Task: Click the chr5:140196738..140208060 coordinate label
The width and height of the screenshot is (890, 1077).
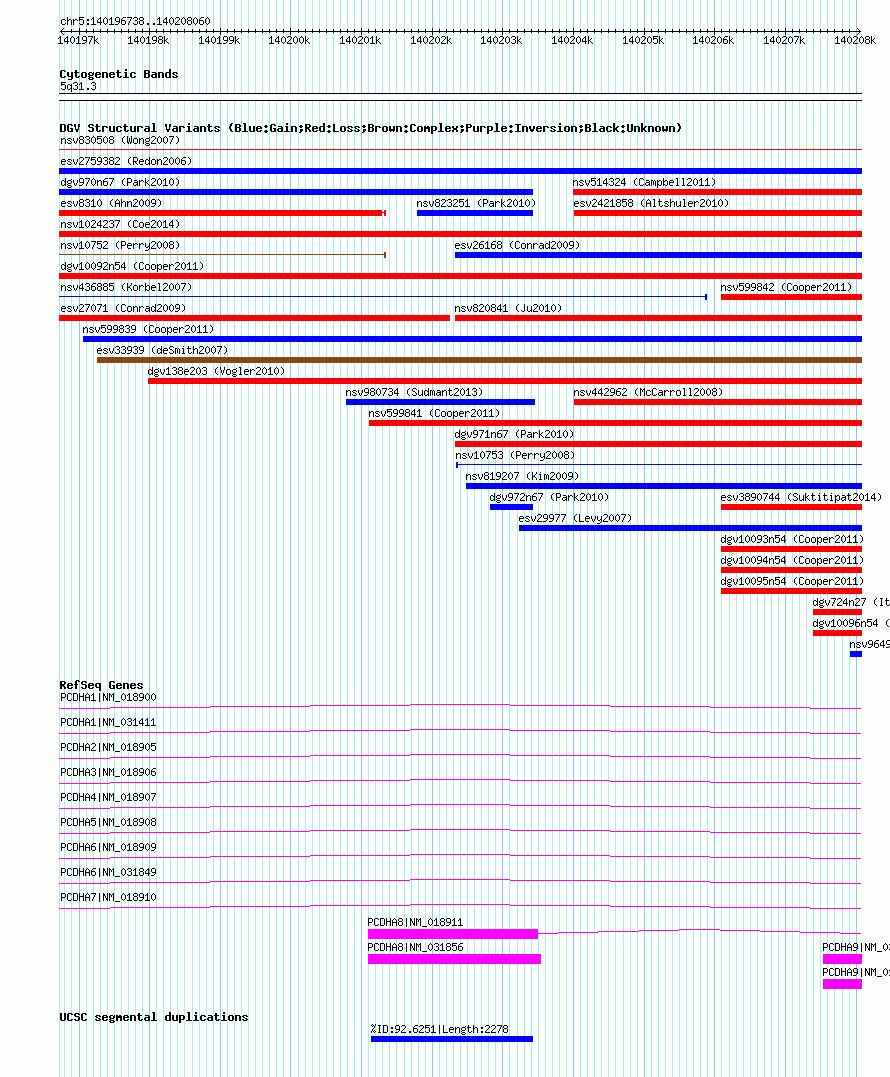Action: pyautogui.click(x=135, y=21)
